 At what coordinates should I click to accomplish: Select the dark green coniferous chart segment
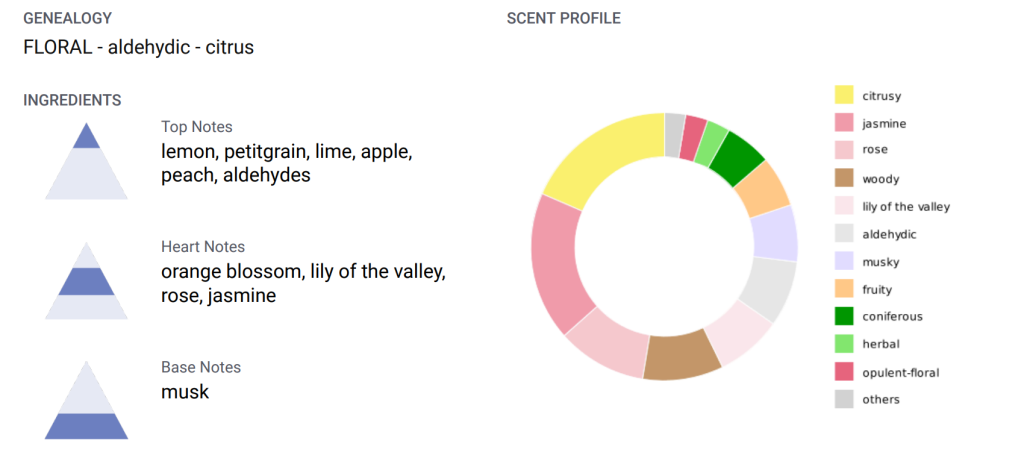pos(742,158)
